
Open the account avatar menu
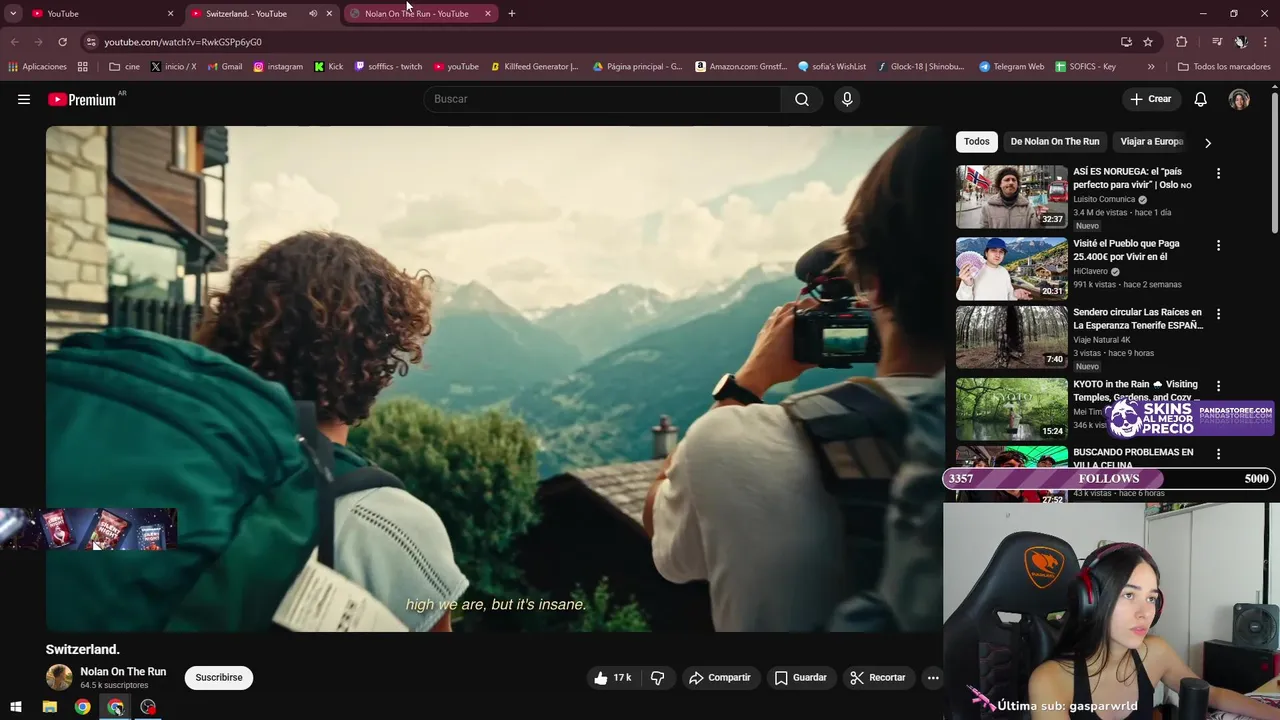1239,99
